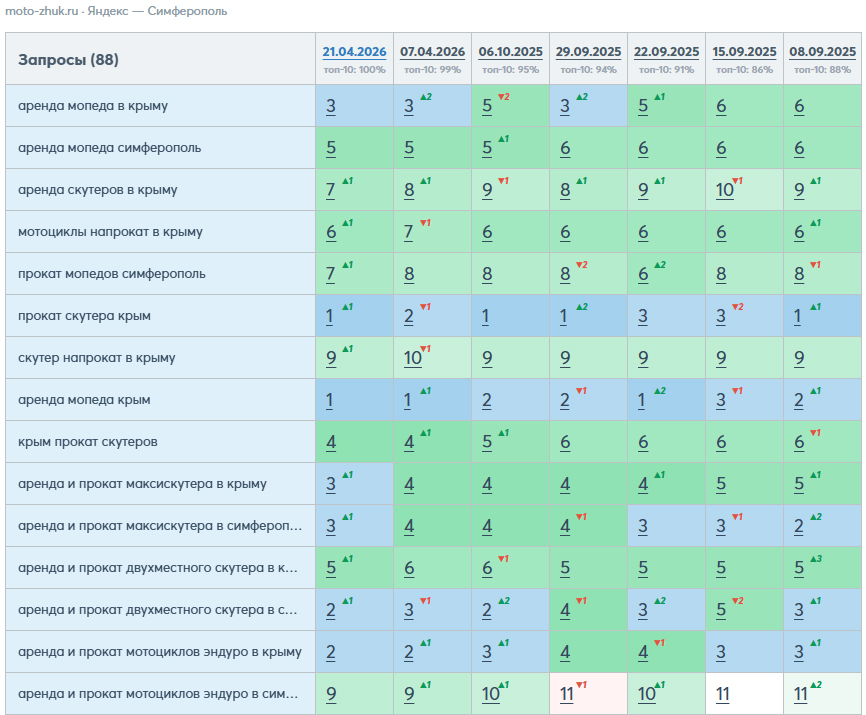Open the 15.09.2025 date header
This screenshot has height=715, width=866.
[x=744, y=52]
